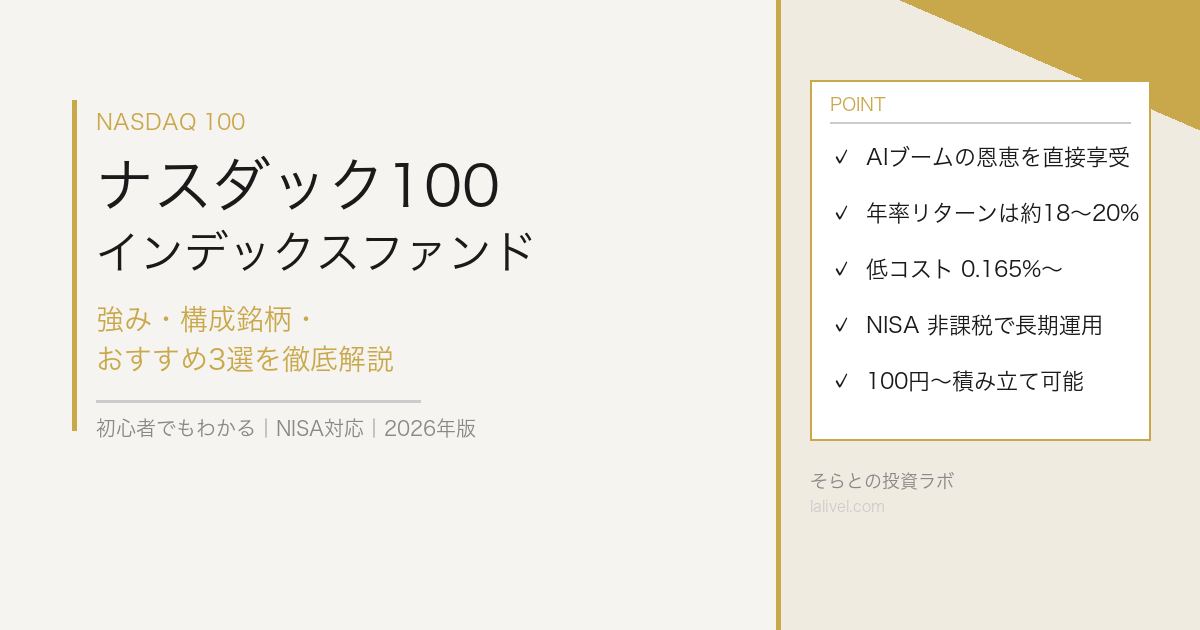Click the checkmark next to 低コスト 0.165%〜

tap(841, 269)
